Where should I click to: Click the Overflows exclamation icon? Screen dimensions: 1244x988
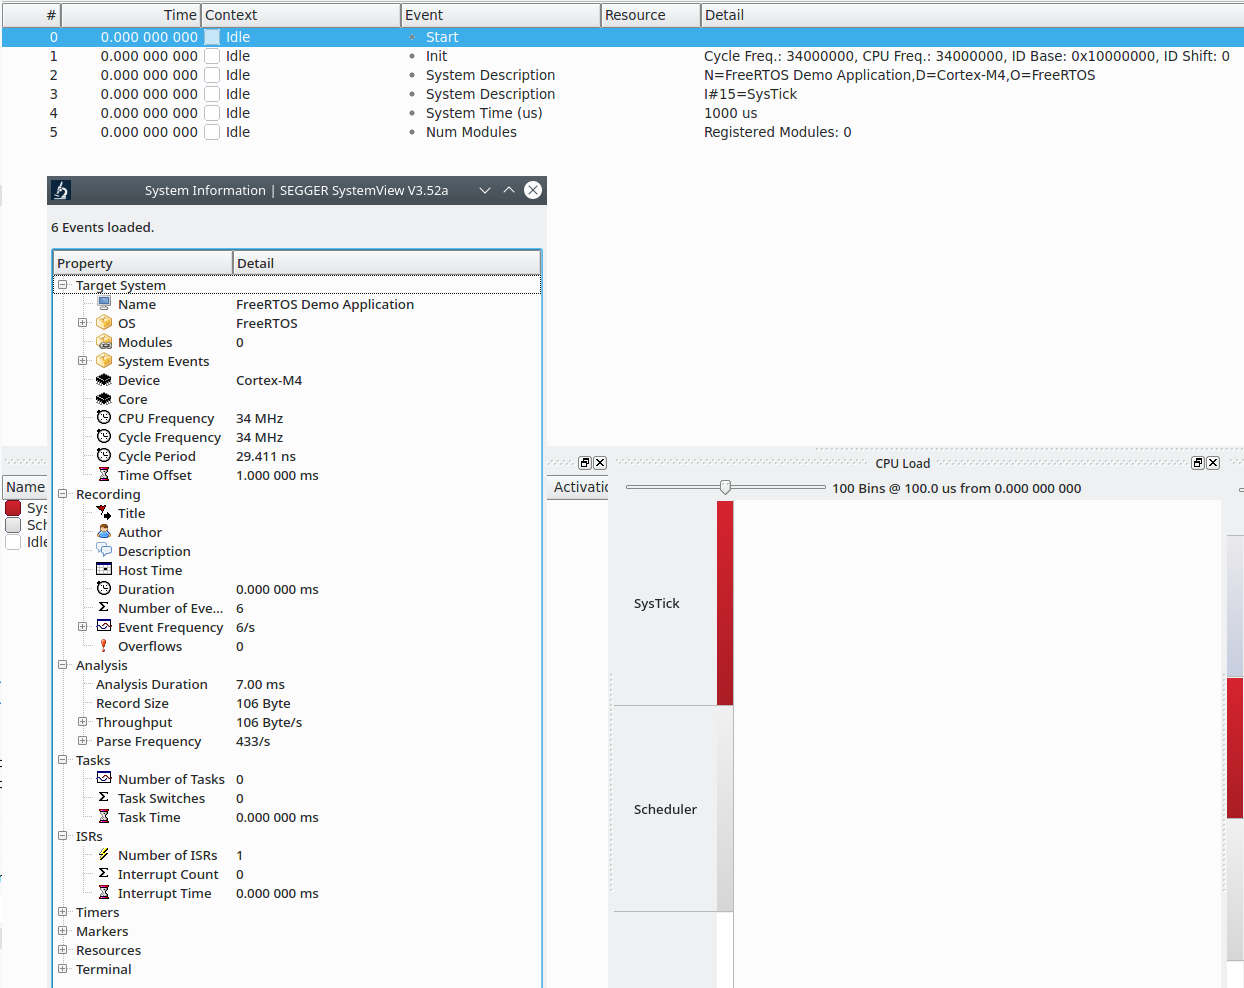point(104,646)
